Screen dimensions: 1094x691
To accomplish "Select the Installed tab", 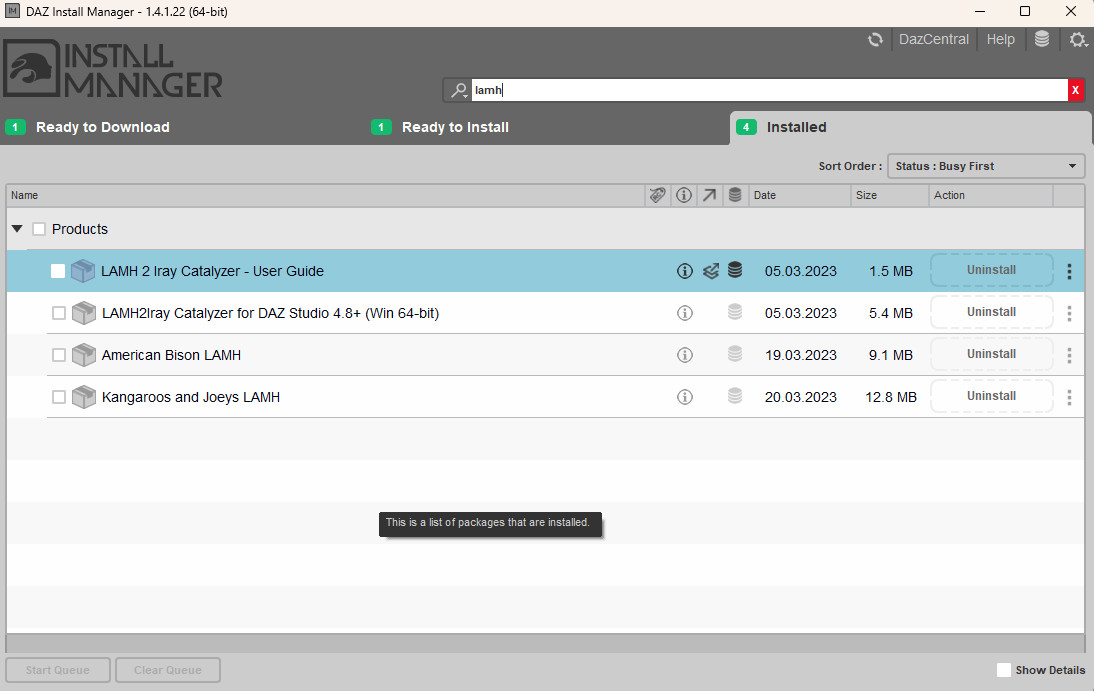I will click(x=910, y=127).
